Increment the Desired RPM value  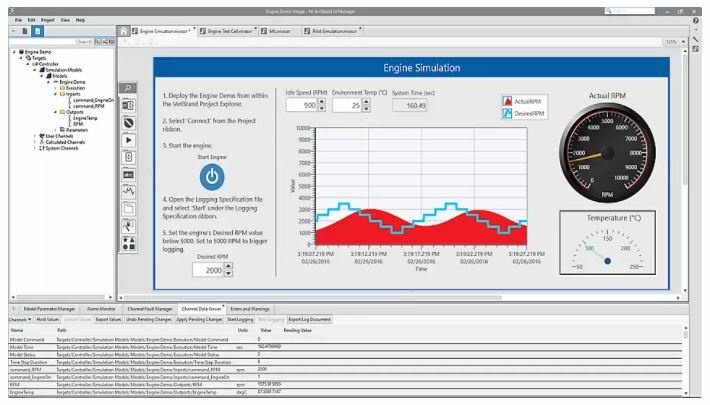coord(228,266)
